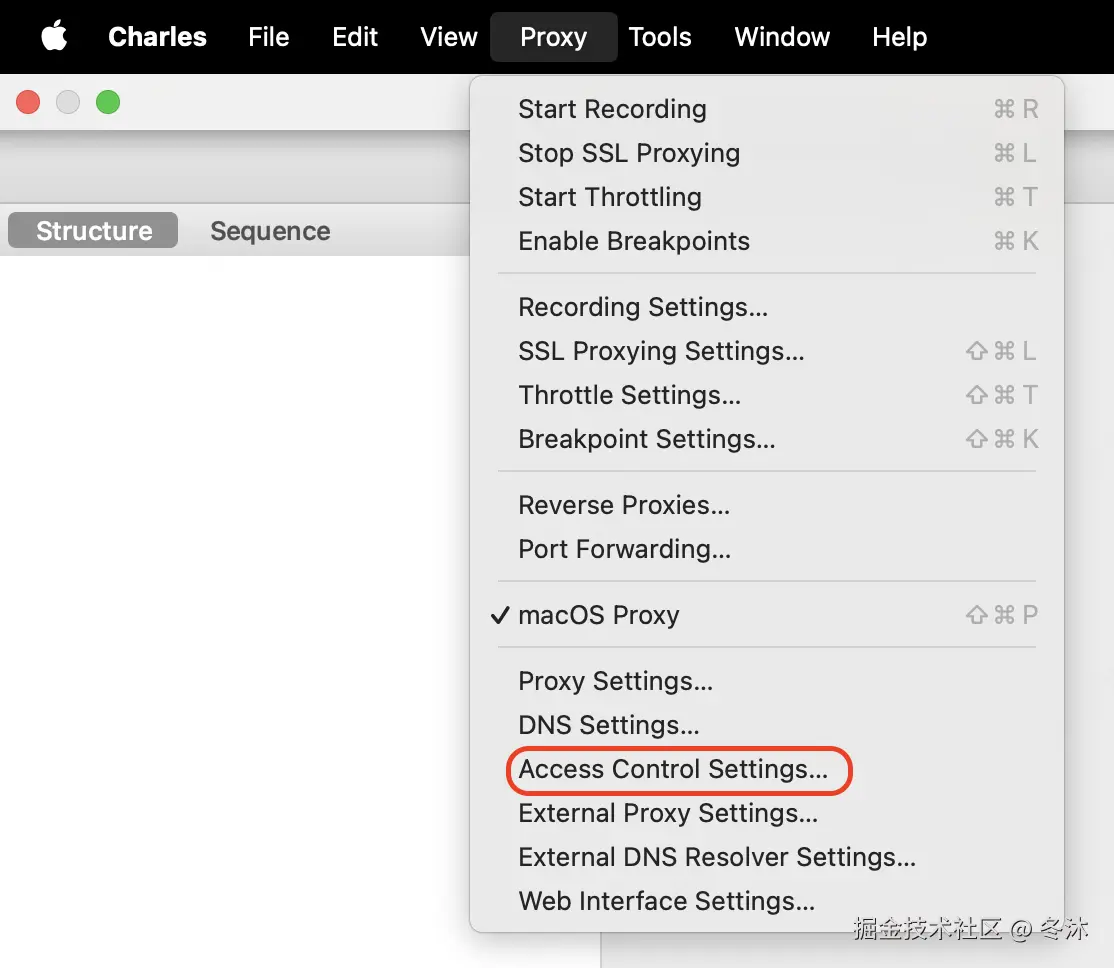Viewport: 1114px width, 968px height.
Task: Select Port Forwarding menu entry
Action: pos(625,549)
